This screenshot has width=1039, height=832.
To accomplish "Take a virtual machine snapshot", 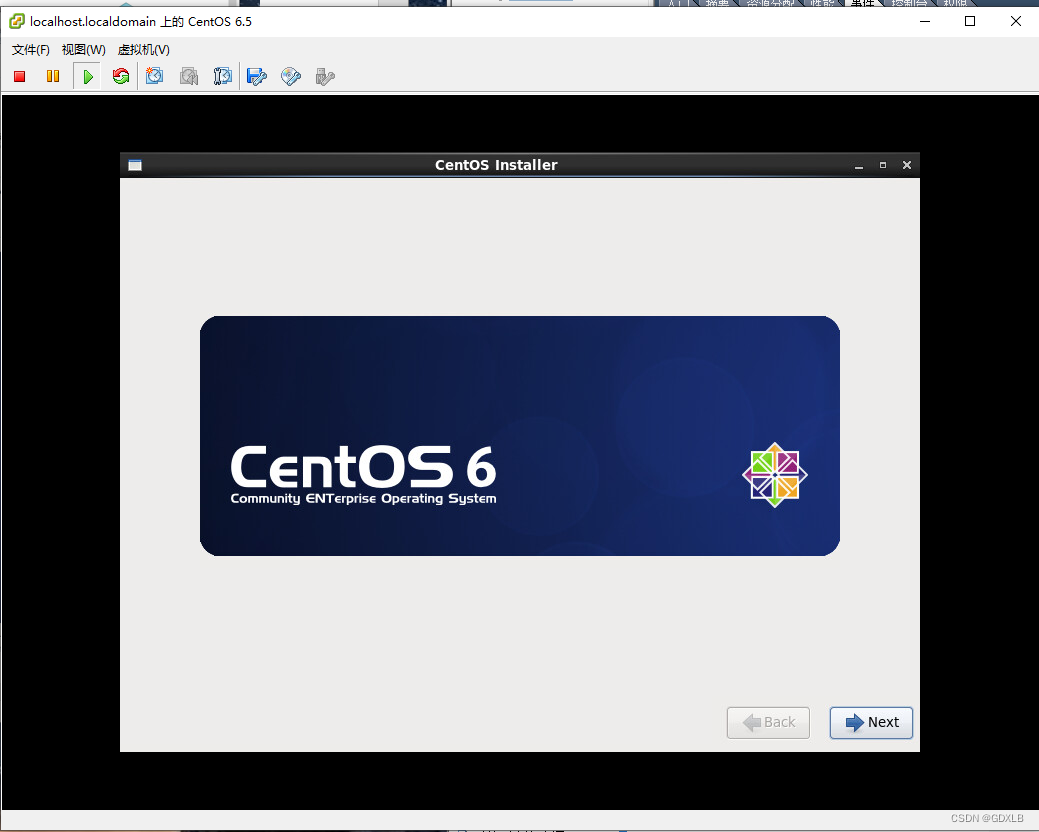I will (154, 76).
